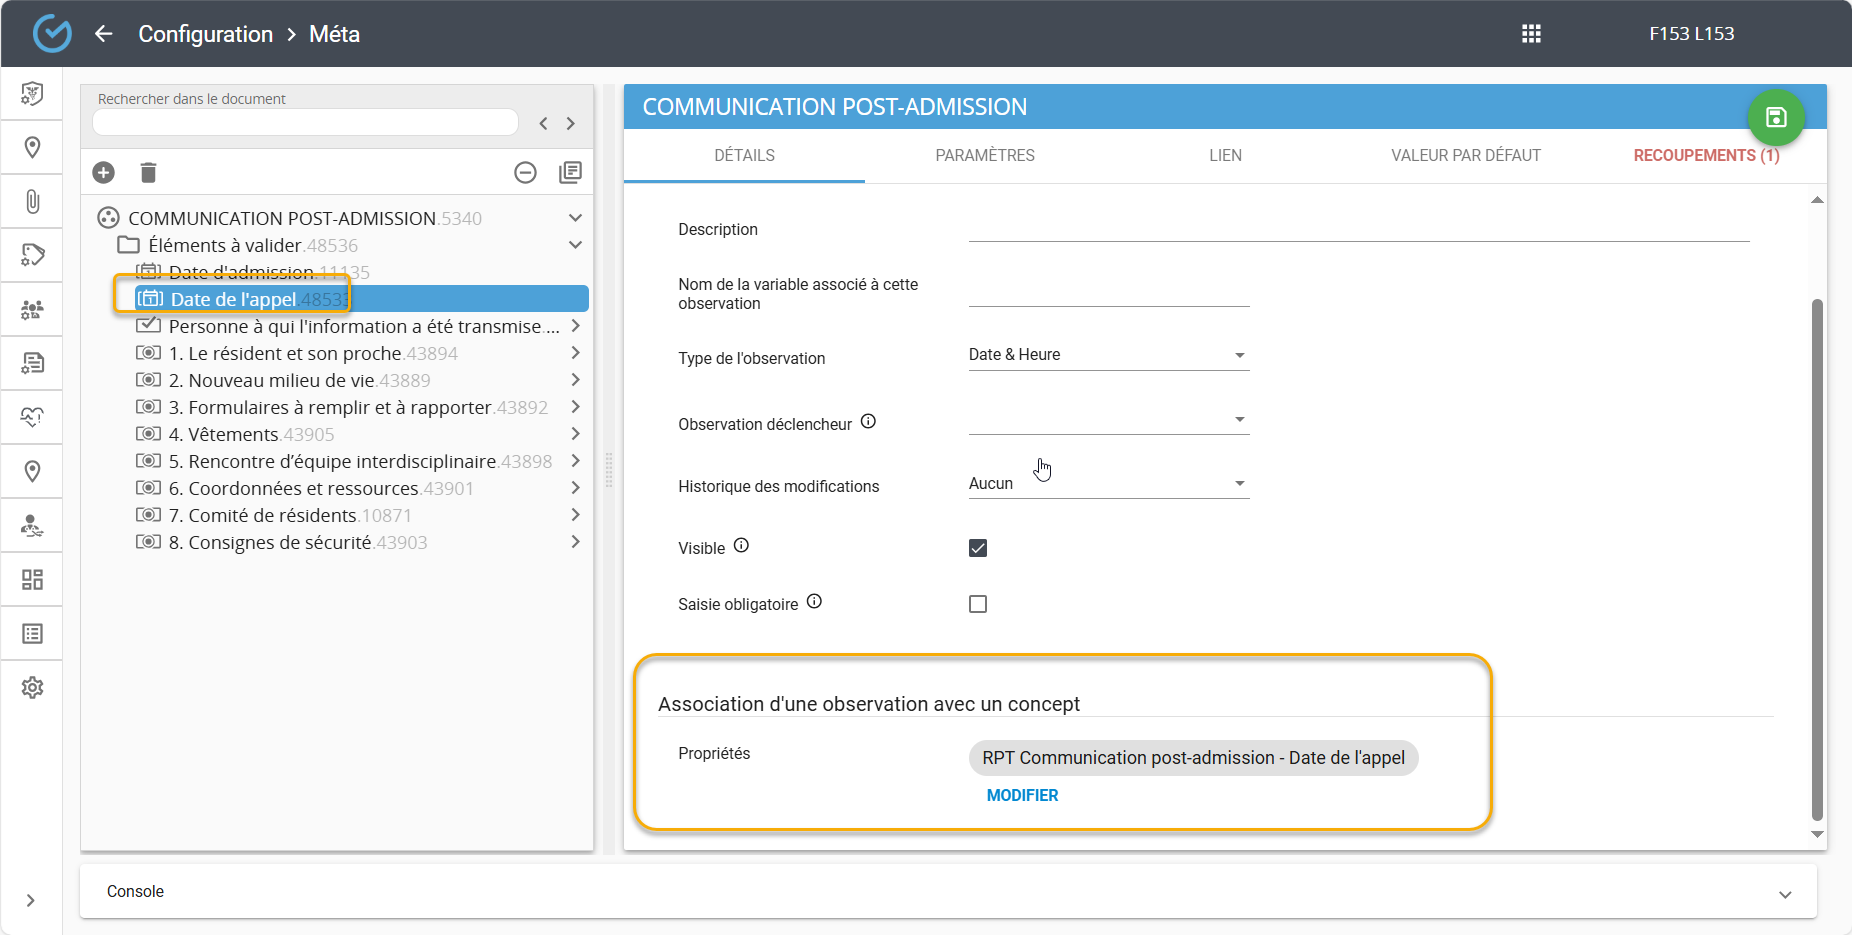Viewport: 1852px width, 935px height.
Task: Switch to the PARAMÈTRES tab
Action: (985, 156)
